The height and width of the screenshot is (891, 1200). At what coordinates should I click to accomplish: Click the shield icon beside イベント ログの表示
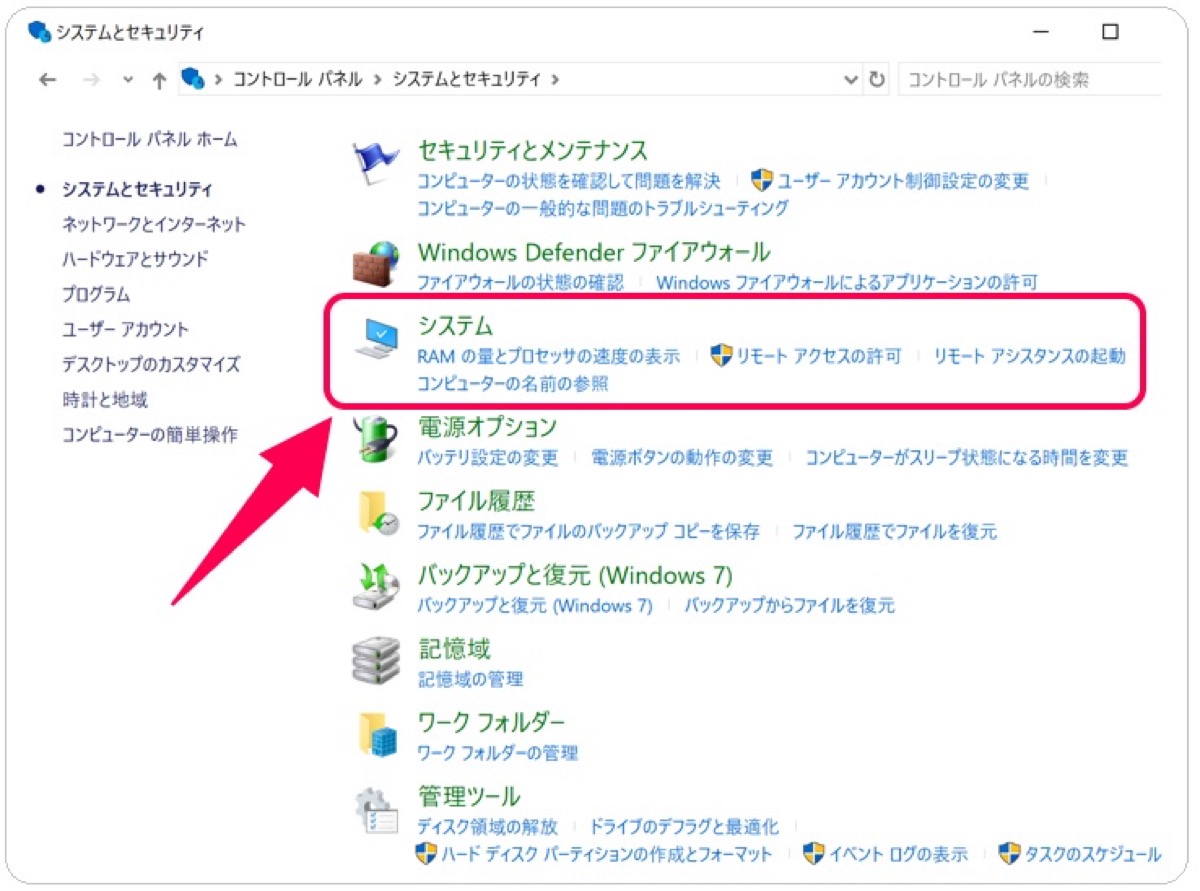[x=814, y=854]
